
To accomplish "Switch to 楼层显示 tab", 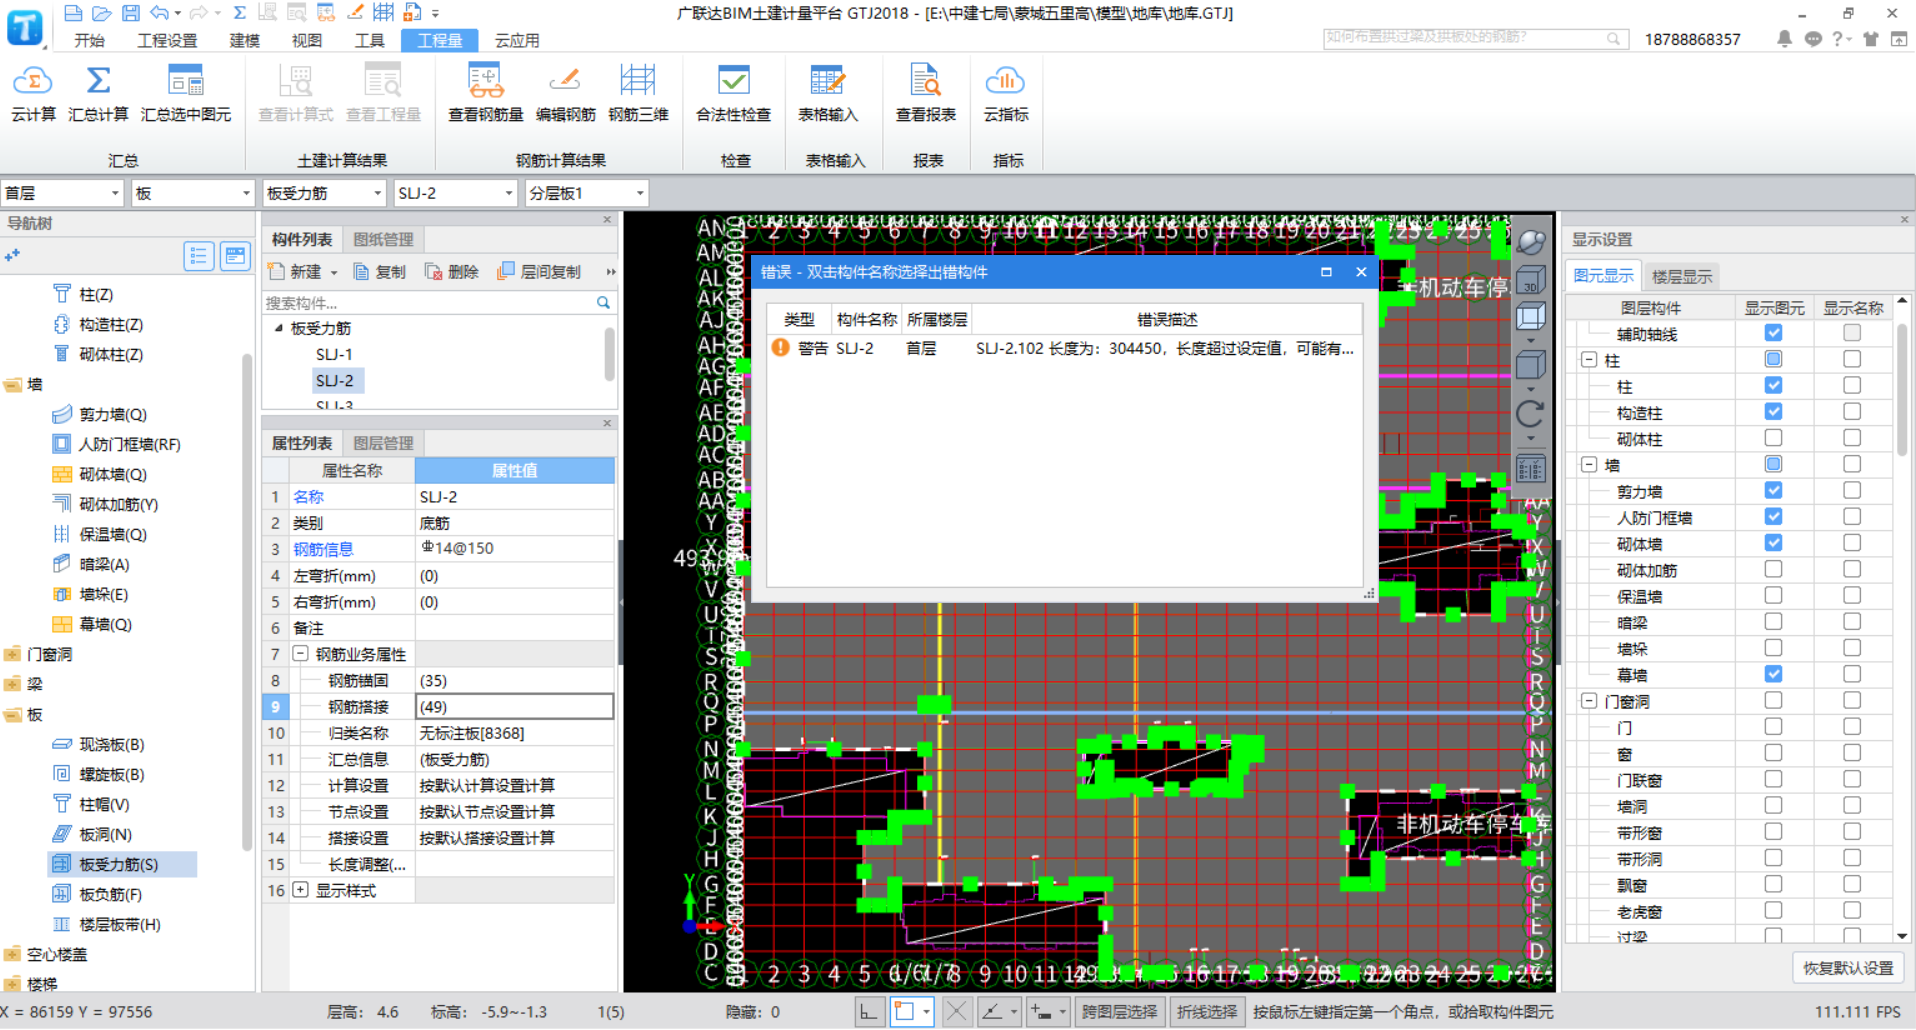I will tap(1682, 276).
